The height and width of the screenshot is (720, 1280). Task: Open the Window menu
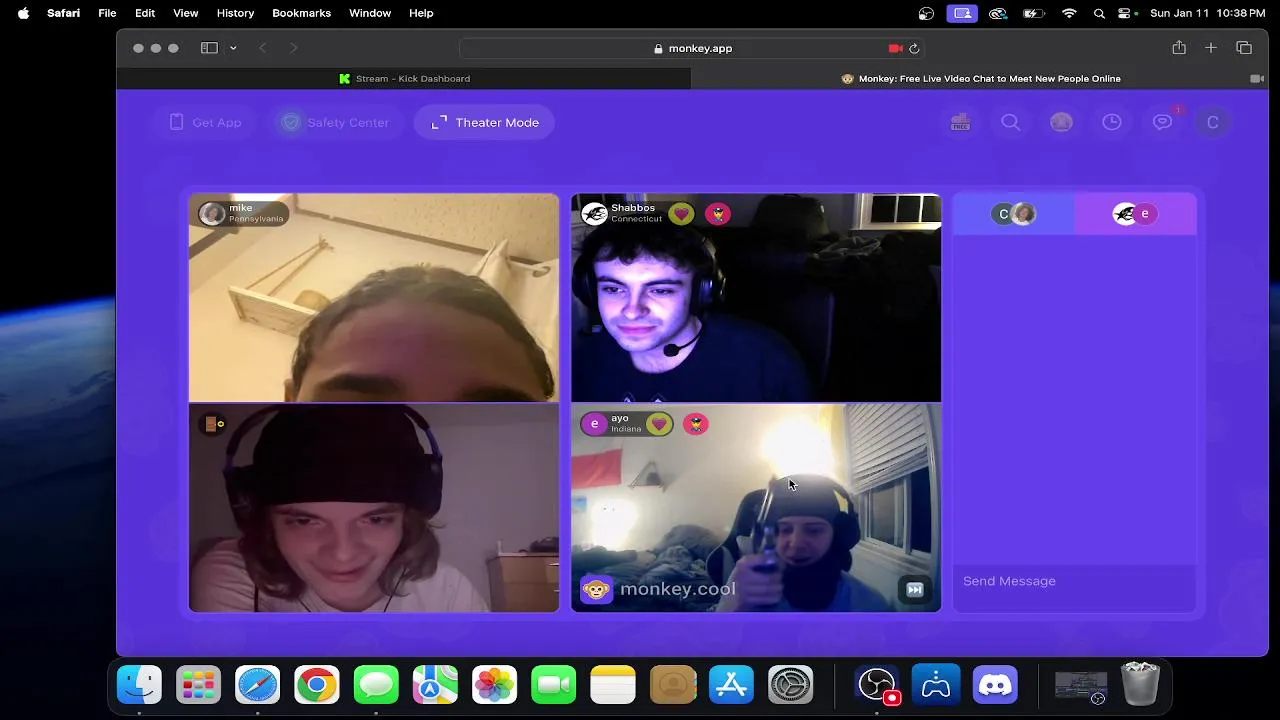tap(370, 13)
